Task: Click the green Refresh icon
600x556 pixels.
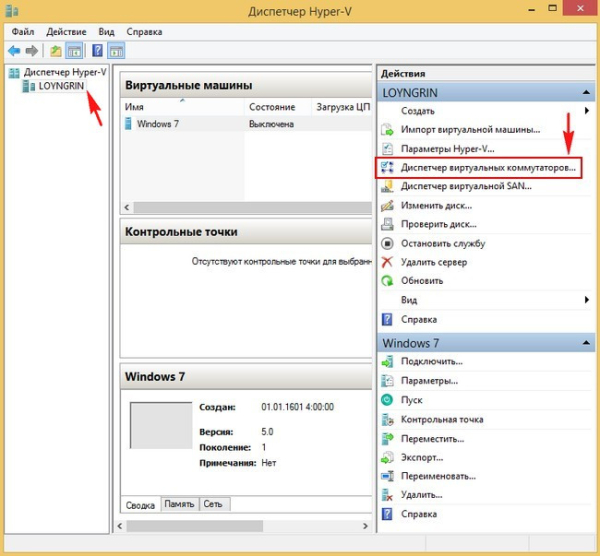Action: pos(388,281)
